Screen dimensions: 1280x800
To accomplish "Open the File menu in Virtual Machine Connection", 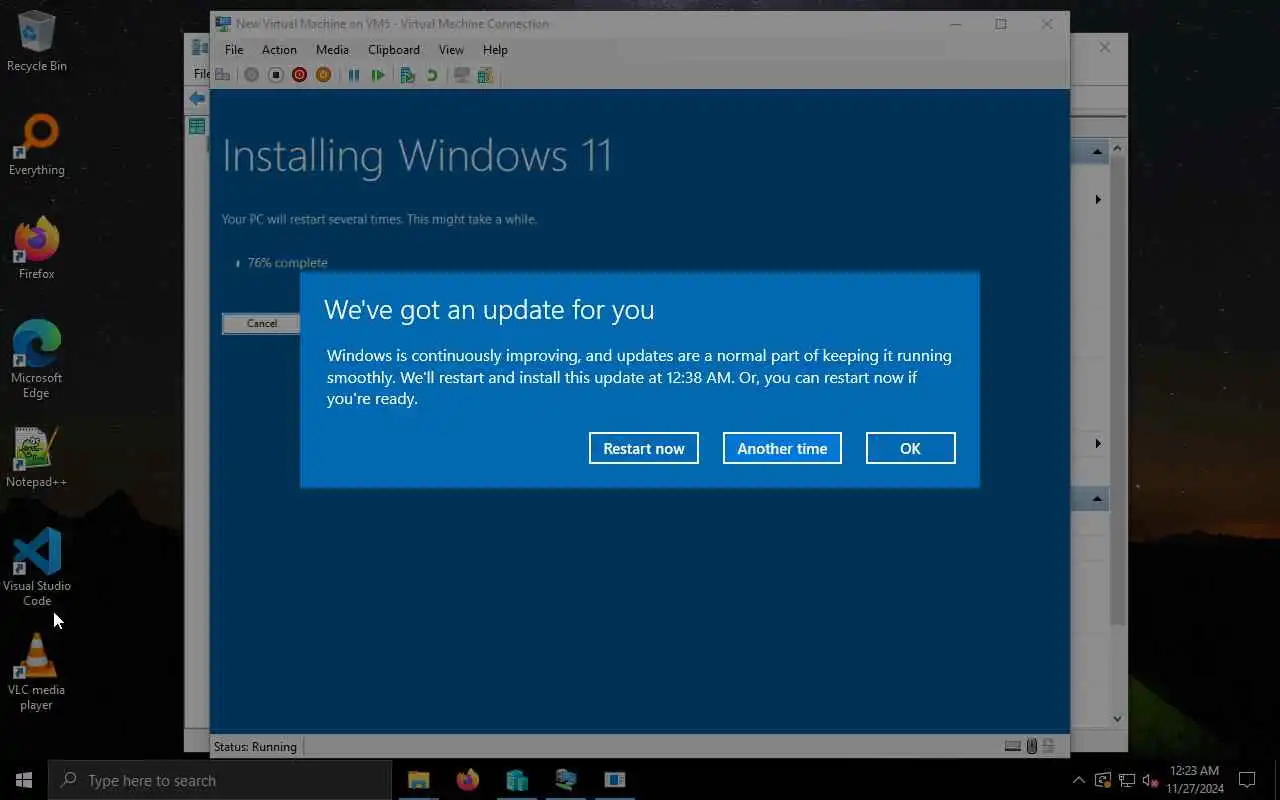I will point(234,49).
